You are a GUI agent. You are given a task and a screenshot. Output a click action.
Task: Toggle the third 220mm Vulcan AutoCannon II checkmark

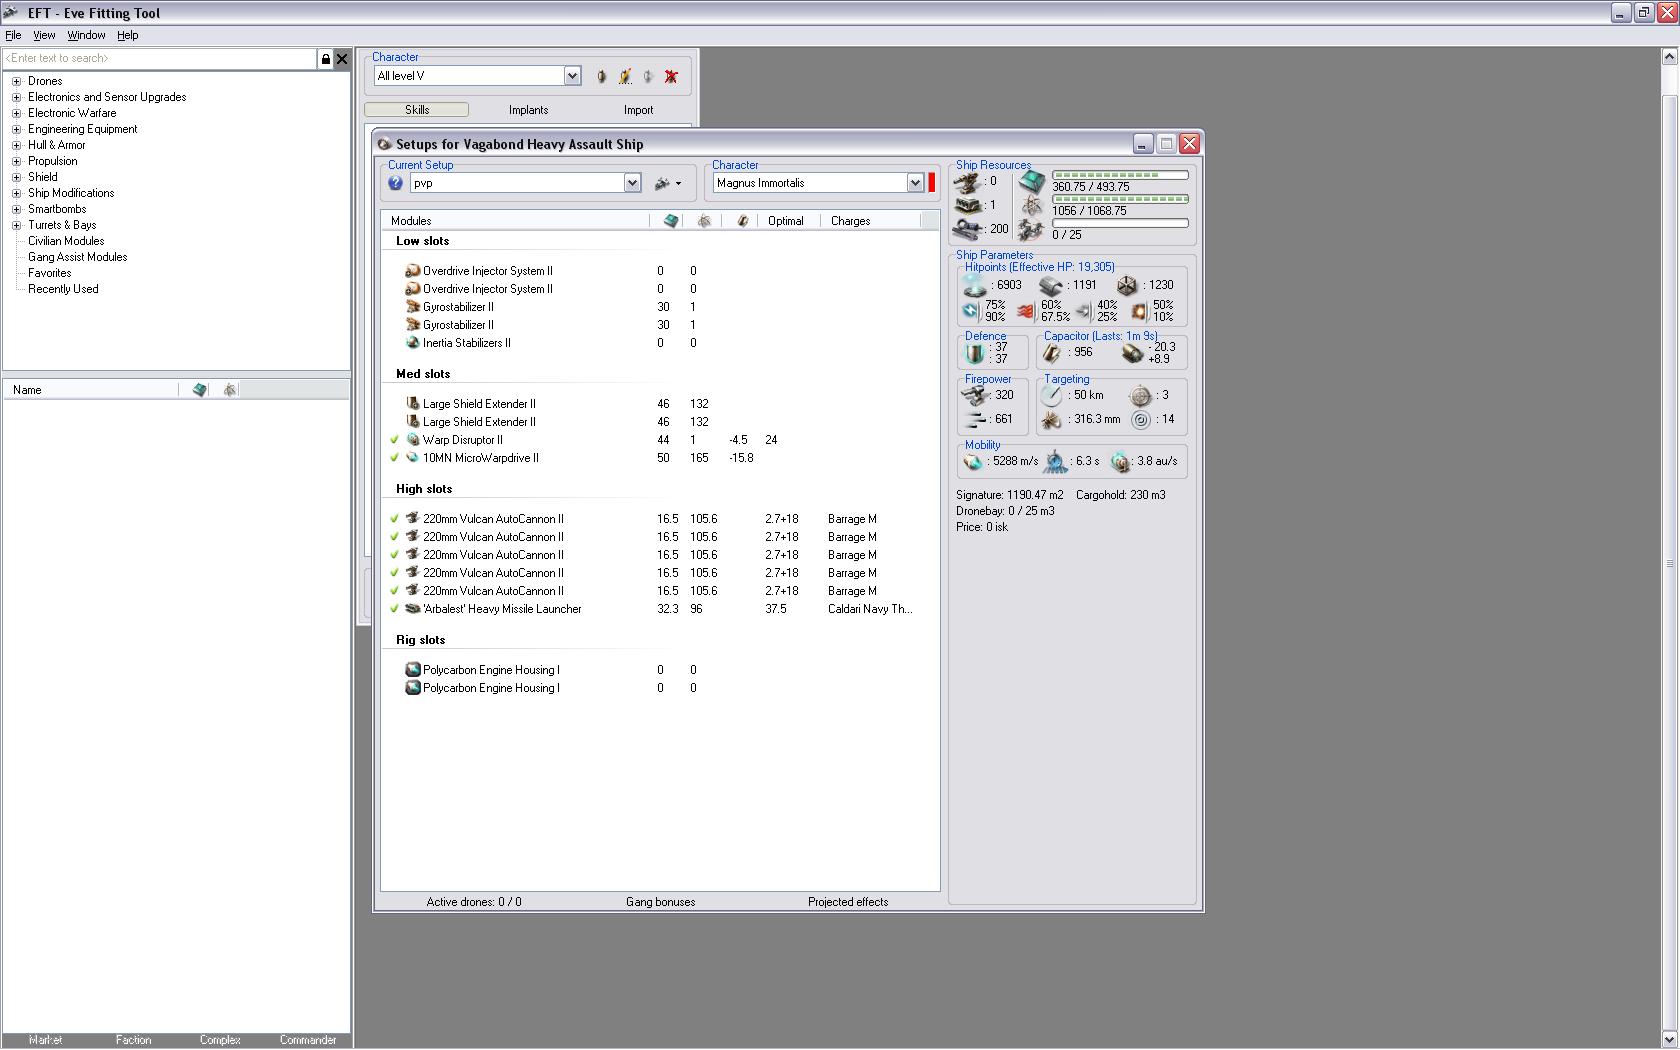coord(394,555)
